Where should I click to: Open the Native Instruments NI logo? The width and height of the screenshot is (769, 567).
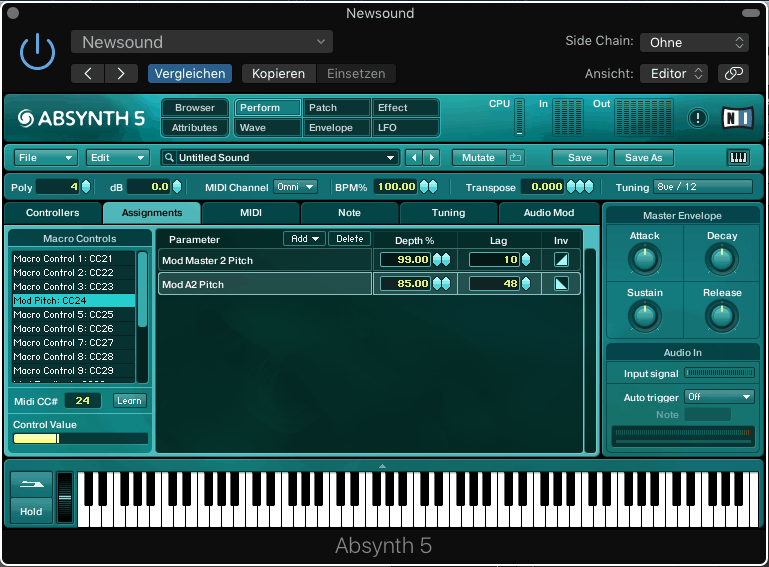coord(737,118)
